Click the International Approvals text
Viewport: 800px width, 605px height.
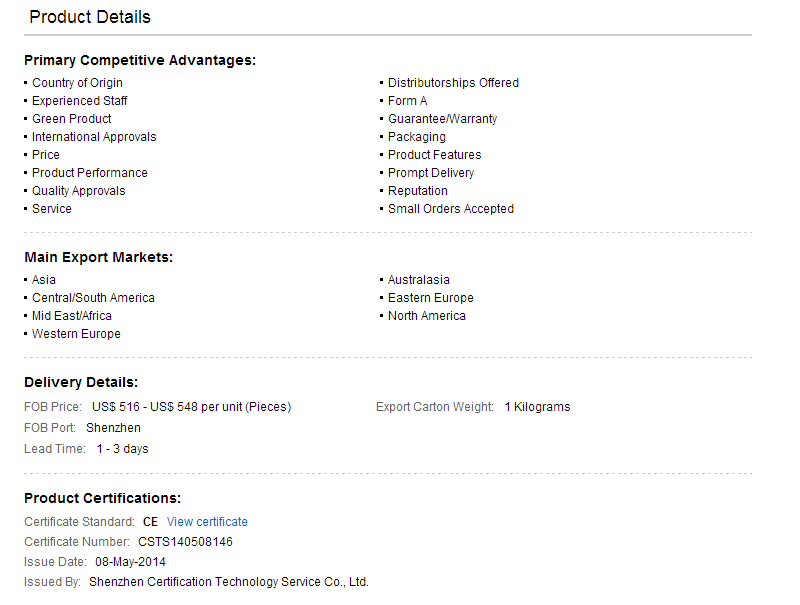(94, 137)
